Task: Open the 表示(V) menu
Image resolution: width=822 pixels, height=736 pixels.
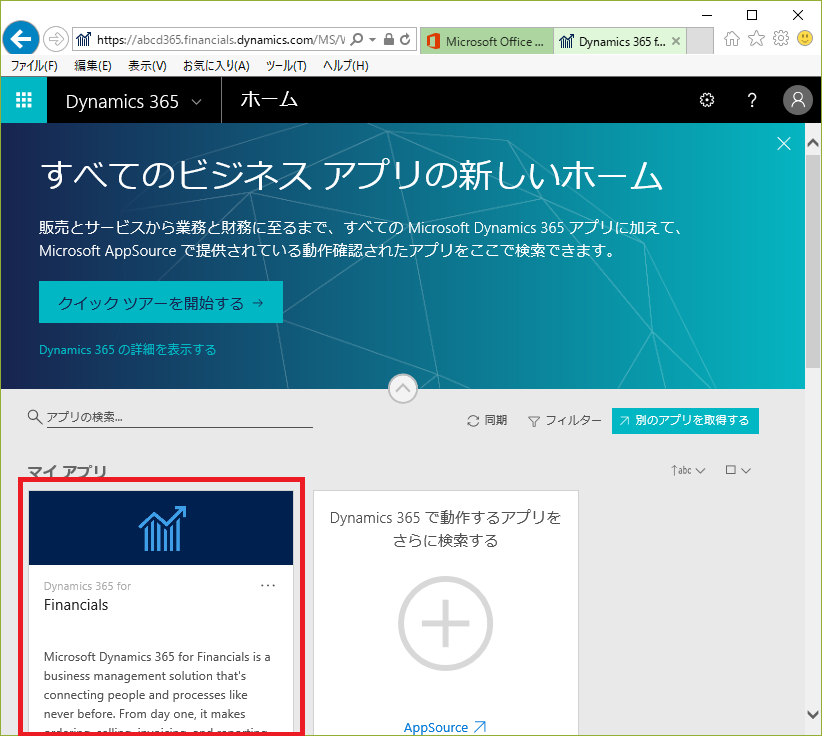Action: (147, 66)
